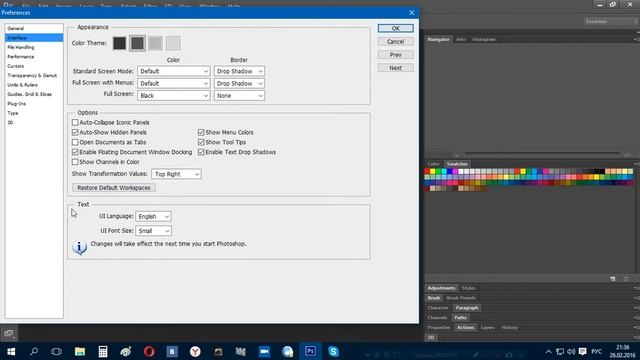Toggle Enable Floating Document Window Docking
Viewport: 640px width, 360px height.
click(75, 152)
